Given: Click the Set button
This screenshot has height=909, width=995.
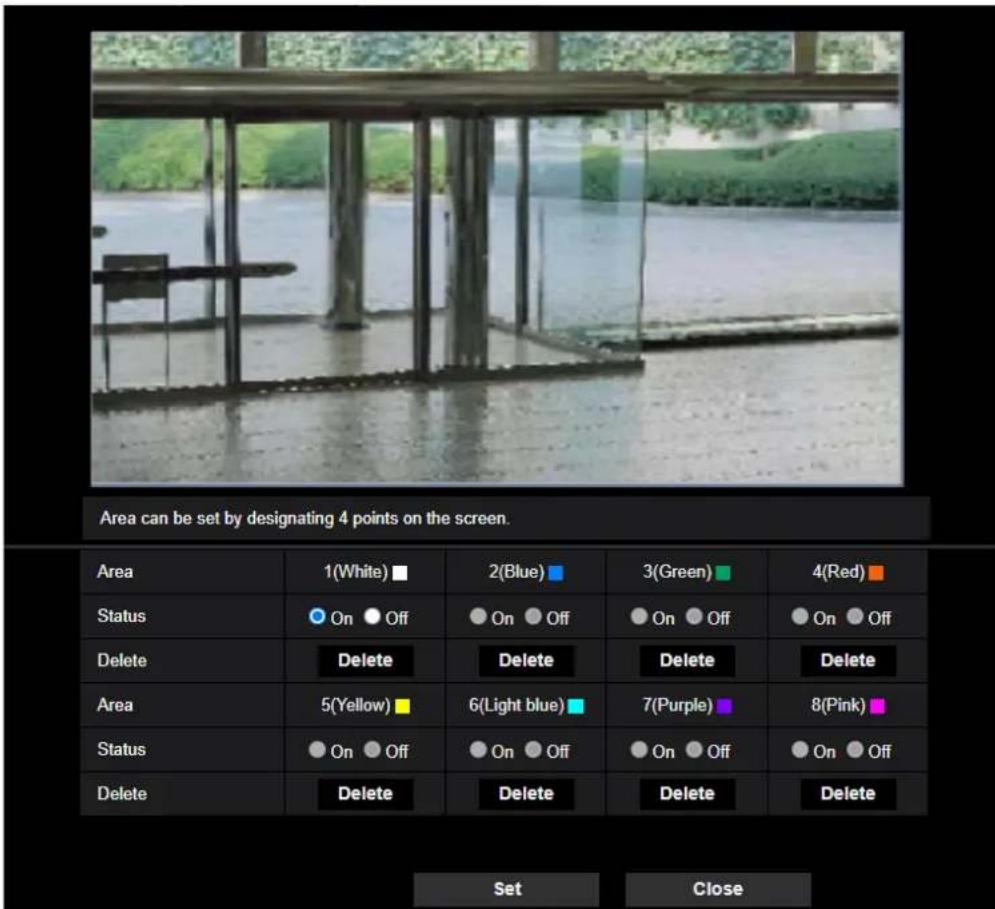Looking at the screenshot, I should tap(506, 889).
